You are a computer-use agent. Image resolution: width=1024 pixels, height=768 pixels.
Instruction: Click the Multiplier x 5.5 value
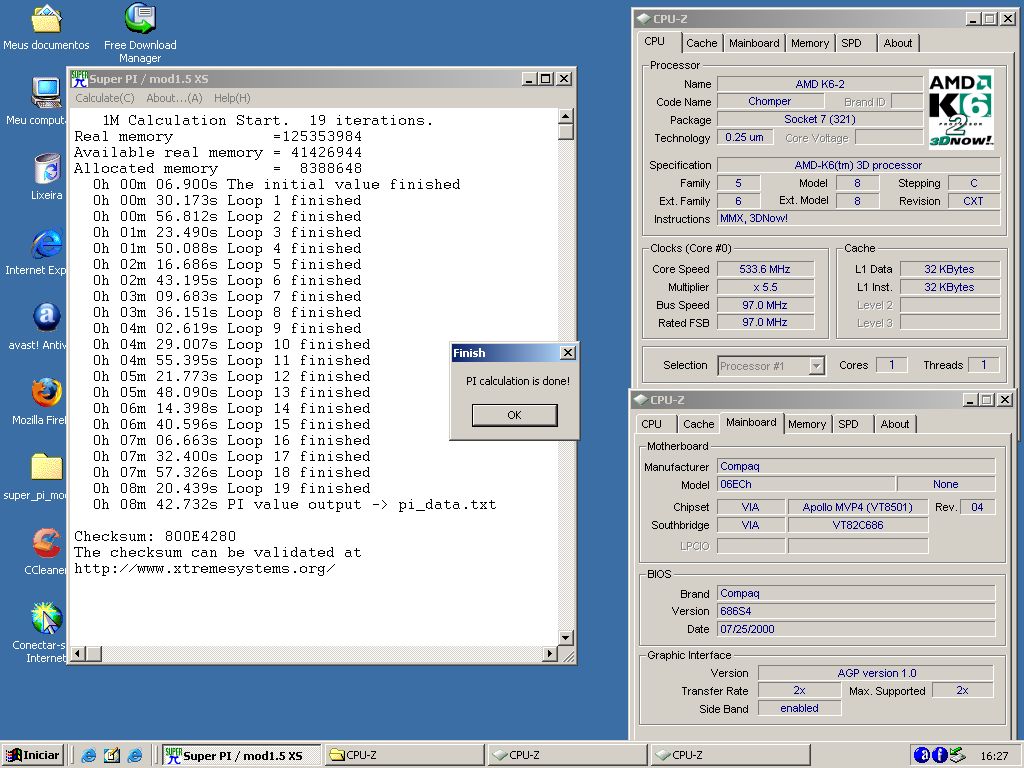click(765, 287)
